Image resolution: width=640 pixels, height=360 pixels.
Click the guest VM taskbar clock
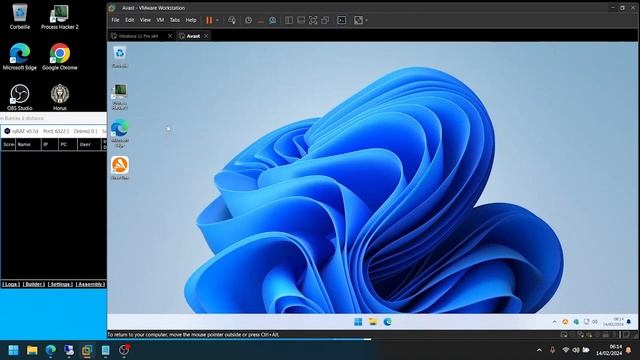coord(613,322)
